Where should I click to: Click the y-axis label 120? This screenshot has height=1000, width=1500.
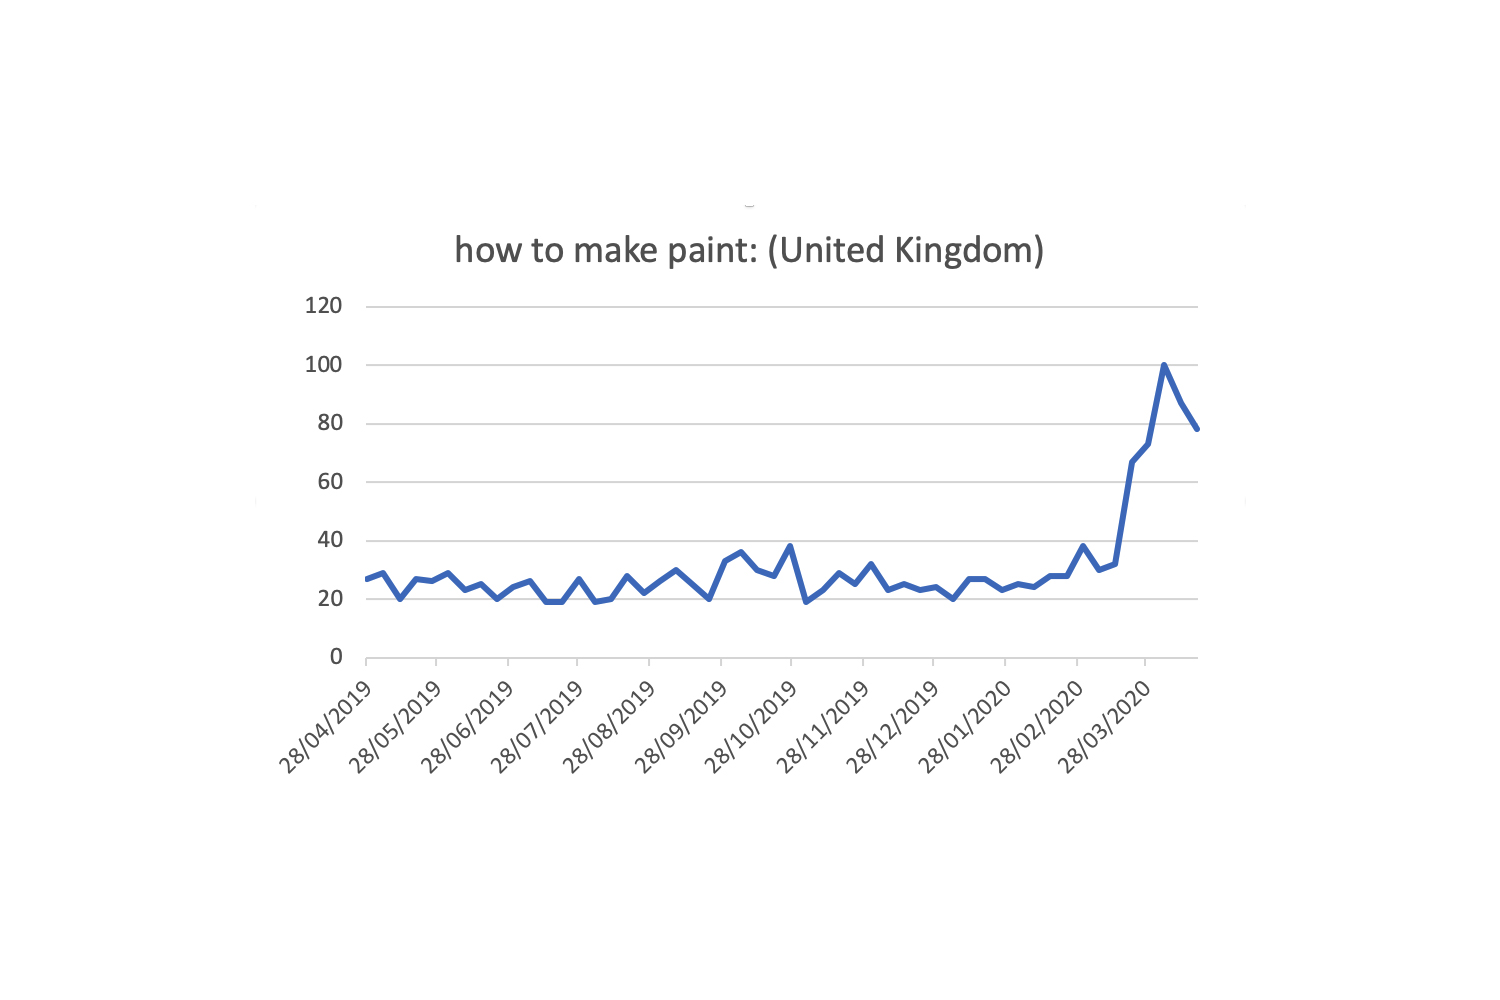click(x=323, y=306)
